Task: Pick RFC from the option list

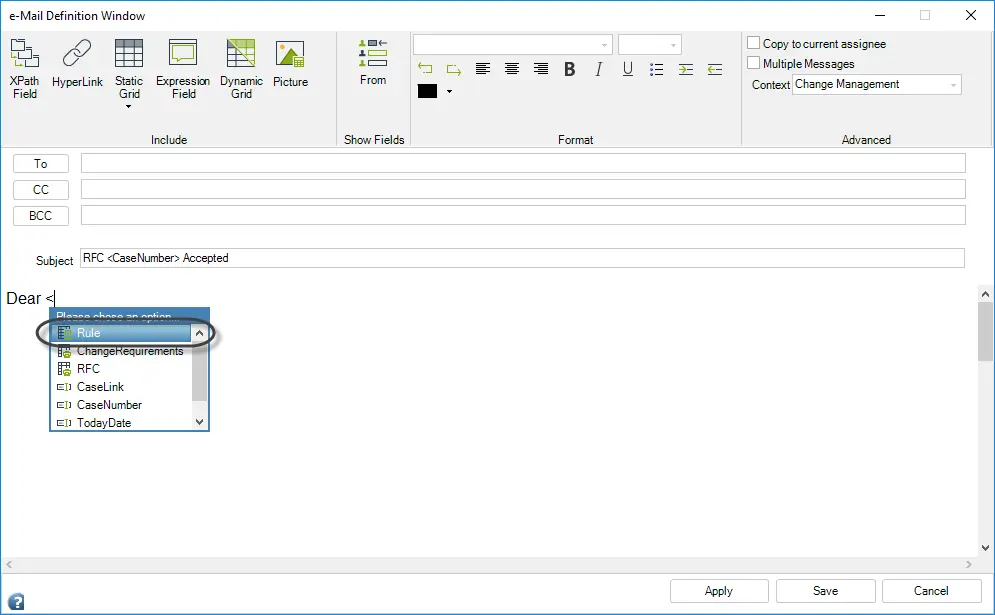Action: [x=122, y=369]
